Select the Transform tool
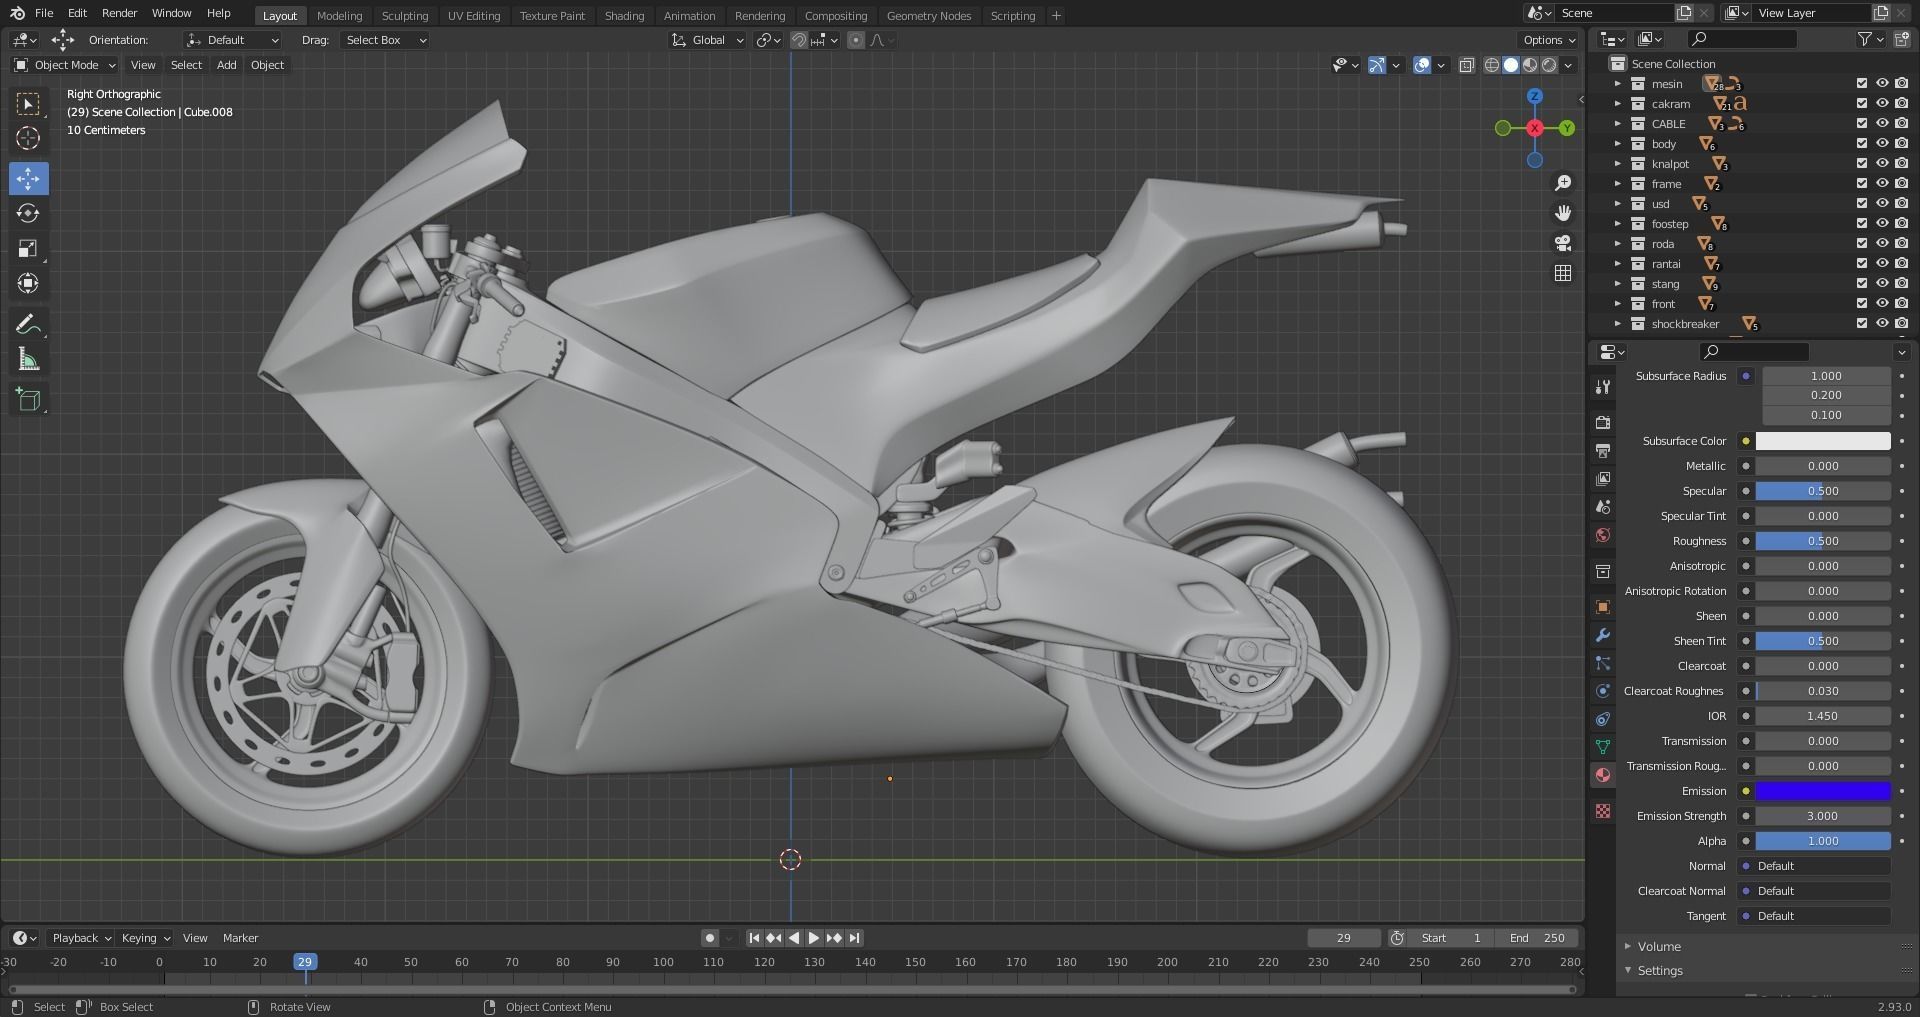1920x1017 pixels. click(x=28, y=284)
